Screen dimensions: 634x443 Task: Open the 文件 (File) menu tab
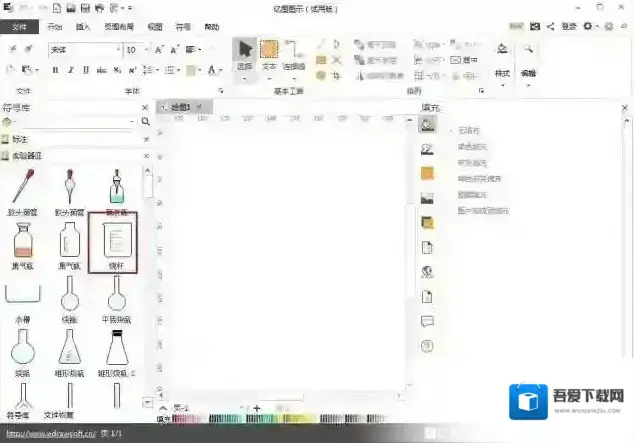19,27
